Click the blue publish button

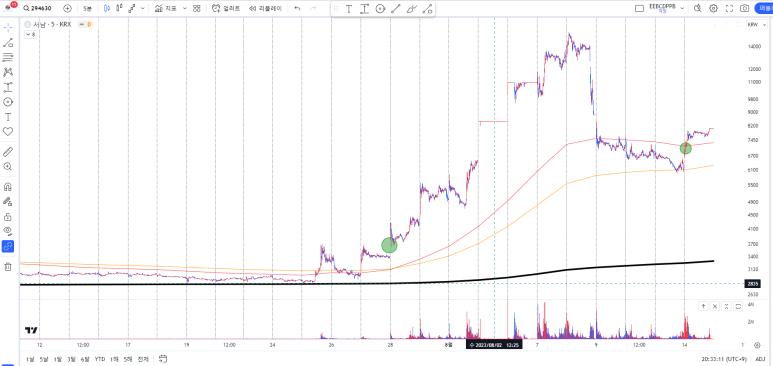pos(765,8)
